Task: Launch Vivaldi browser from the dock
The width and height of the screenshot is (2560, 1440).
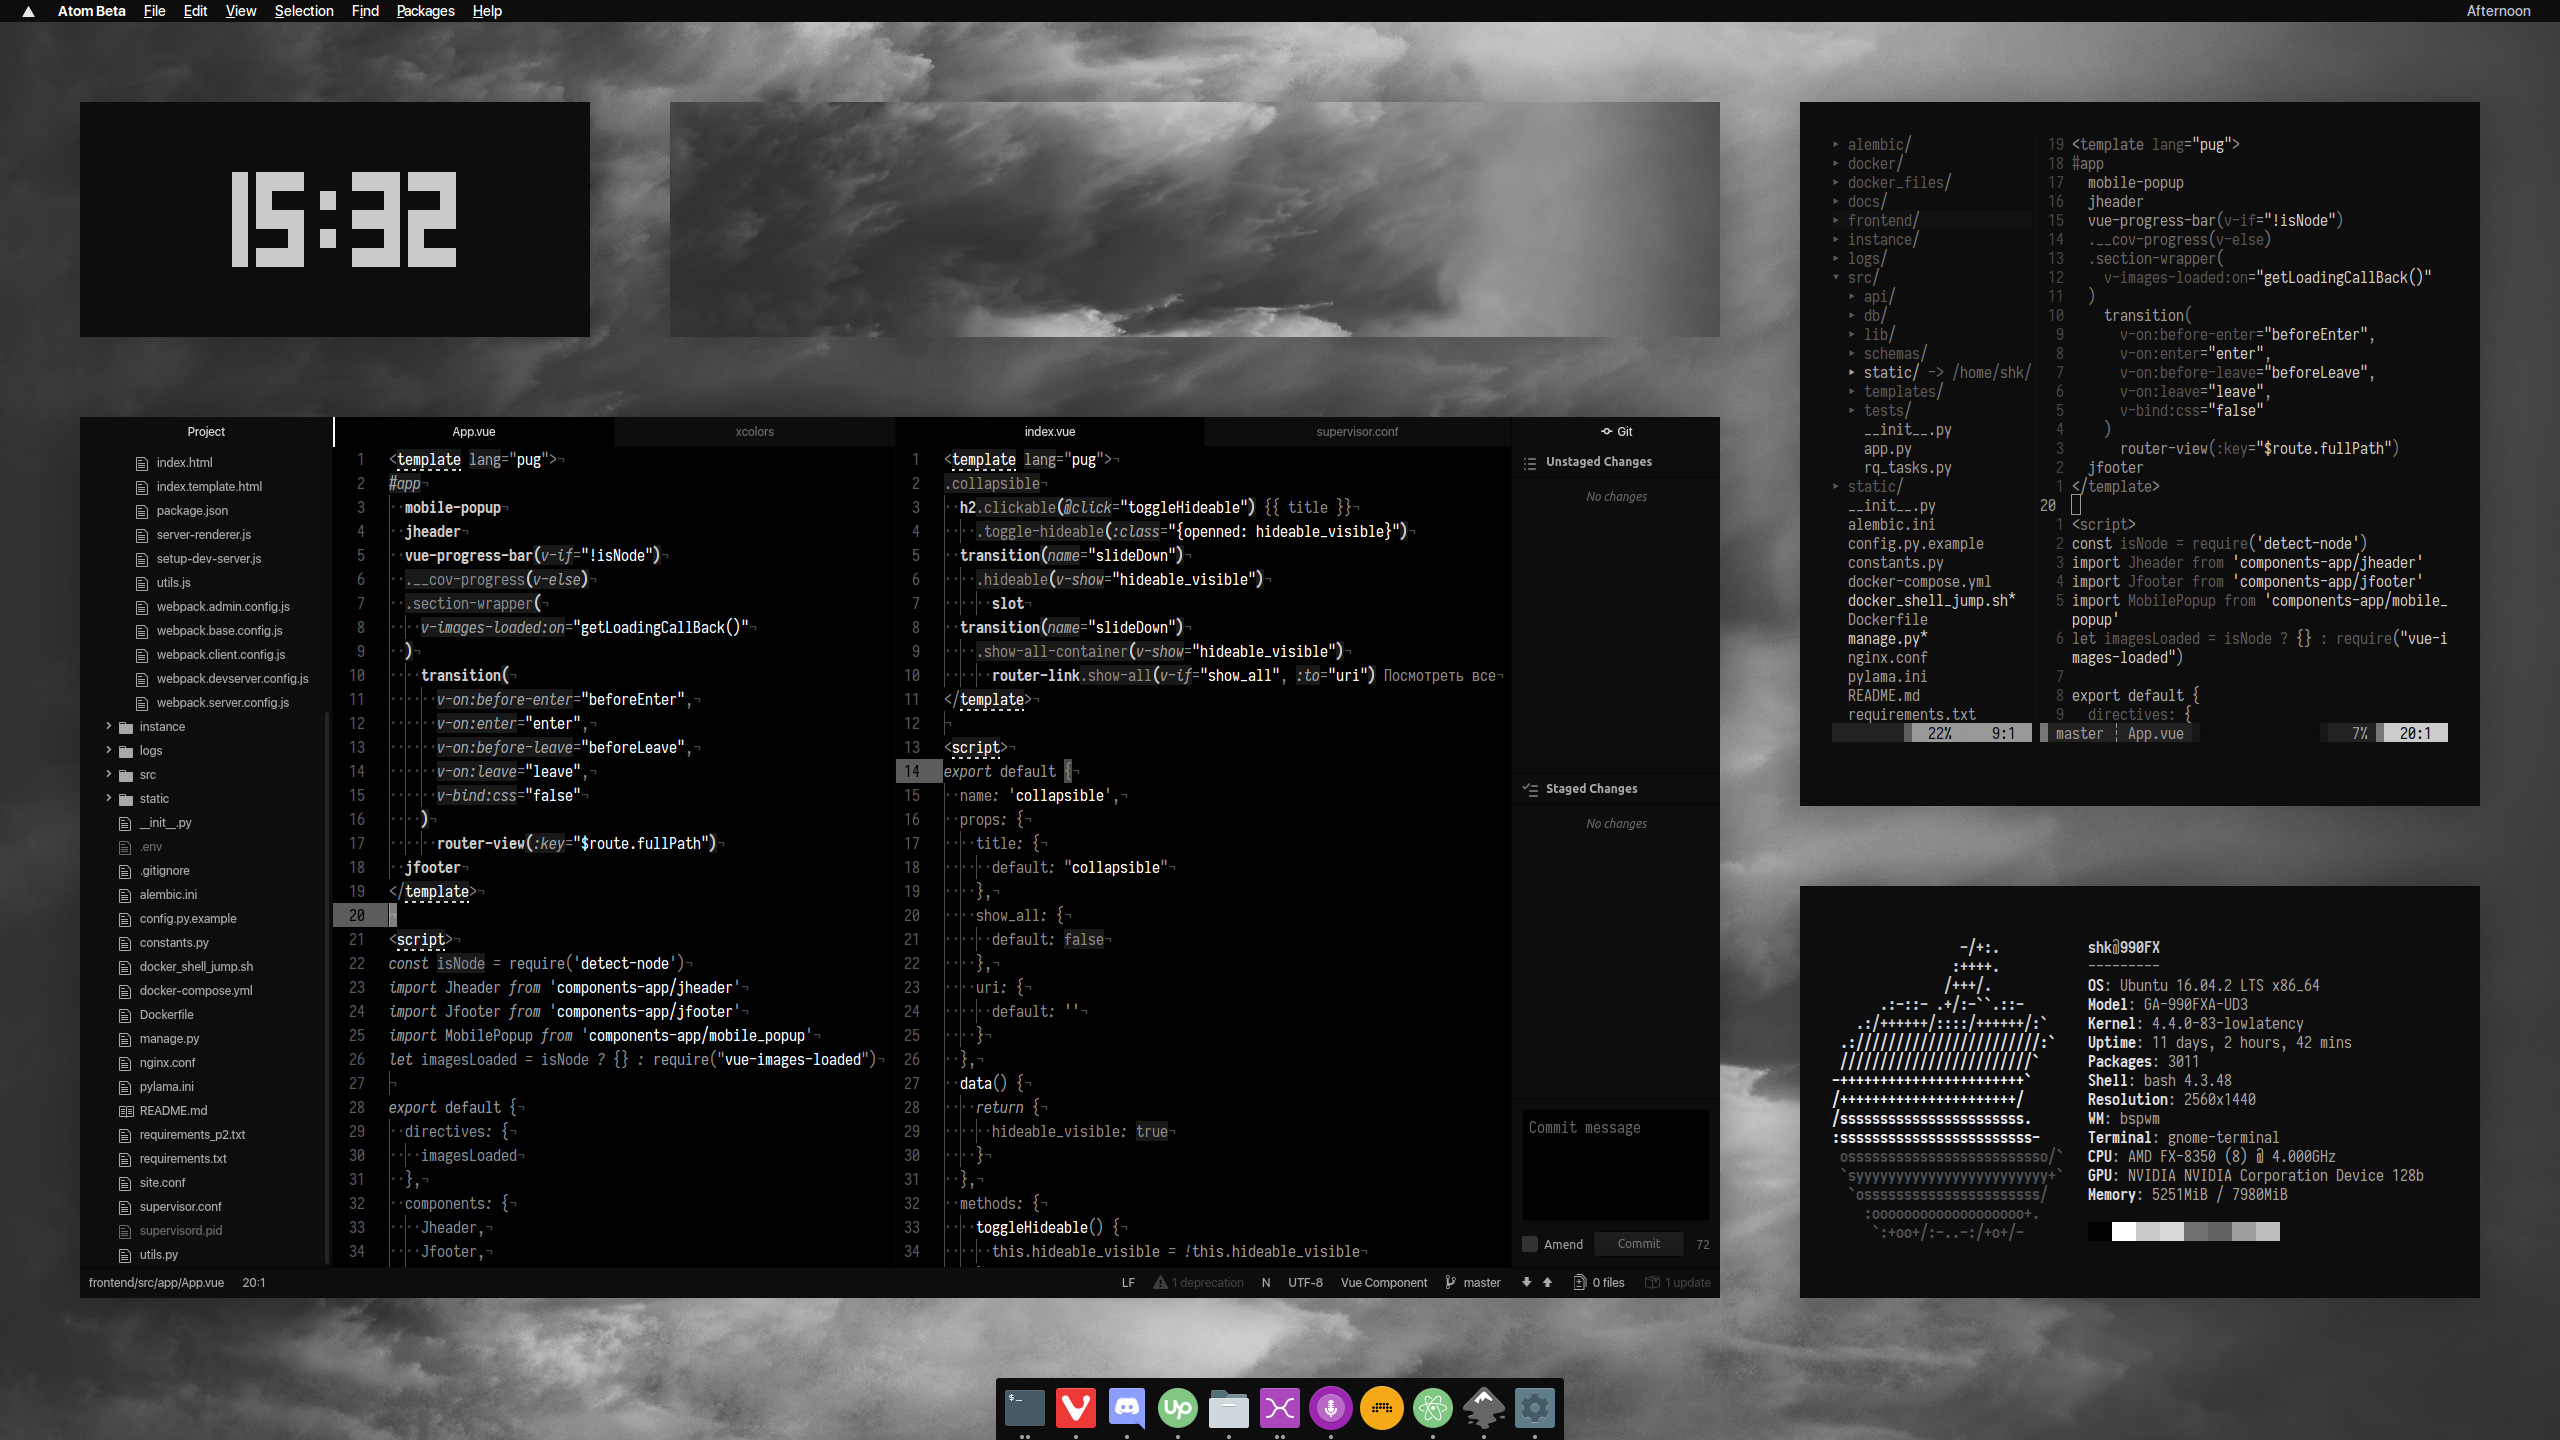Action: tap(1076, 1408)
